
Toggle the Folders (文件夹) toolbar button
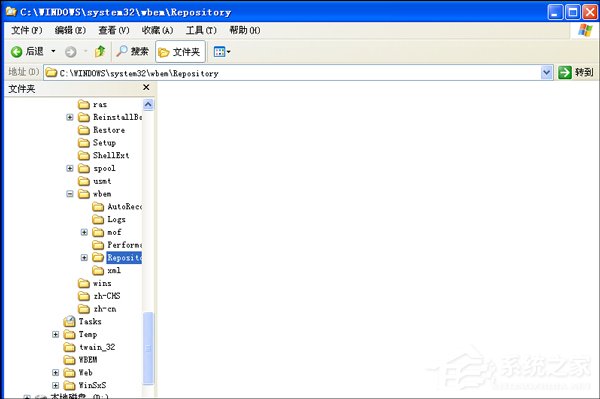[180, 52]
